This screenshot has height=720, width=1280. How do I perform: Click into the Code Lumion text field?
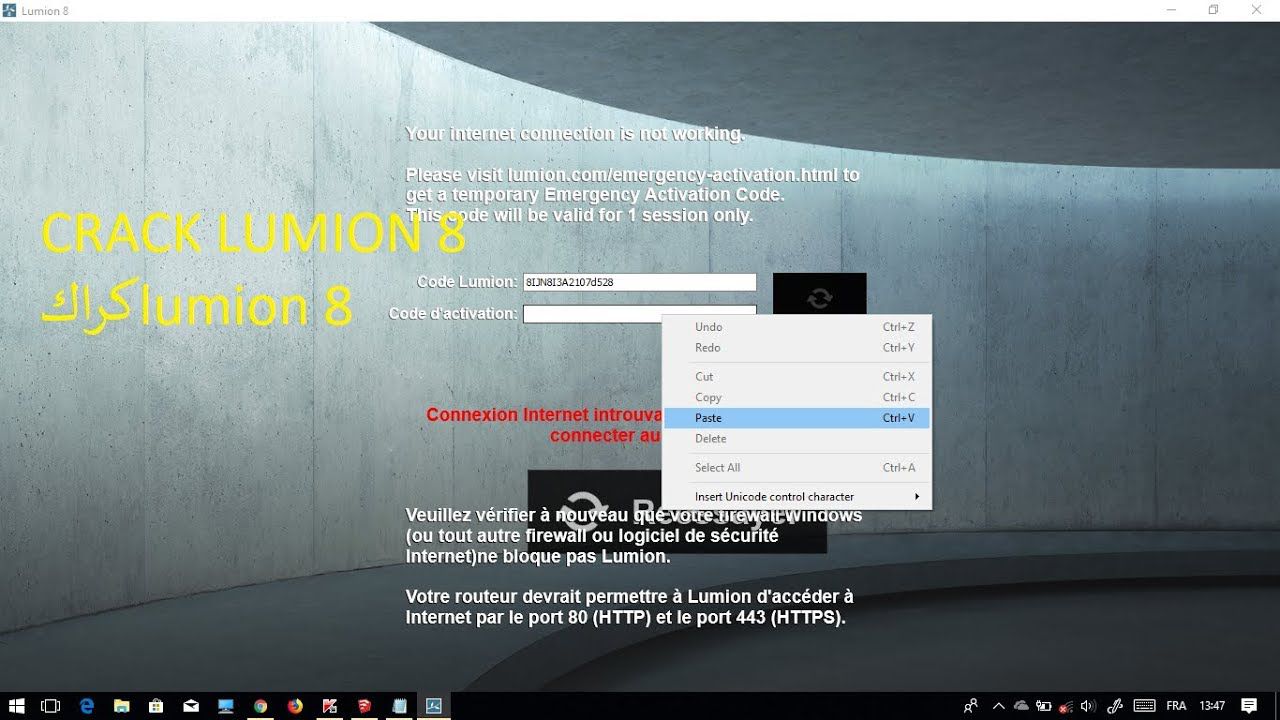639,283
